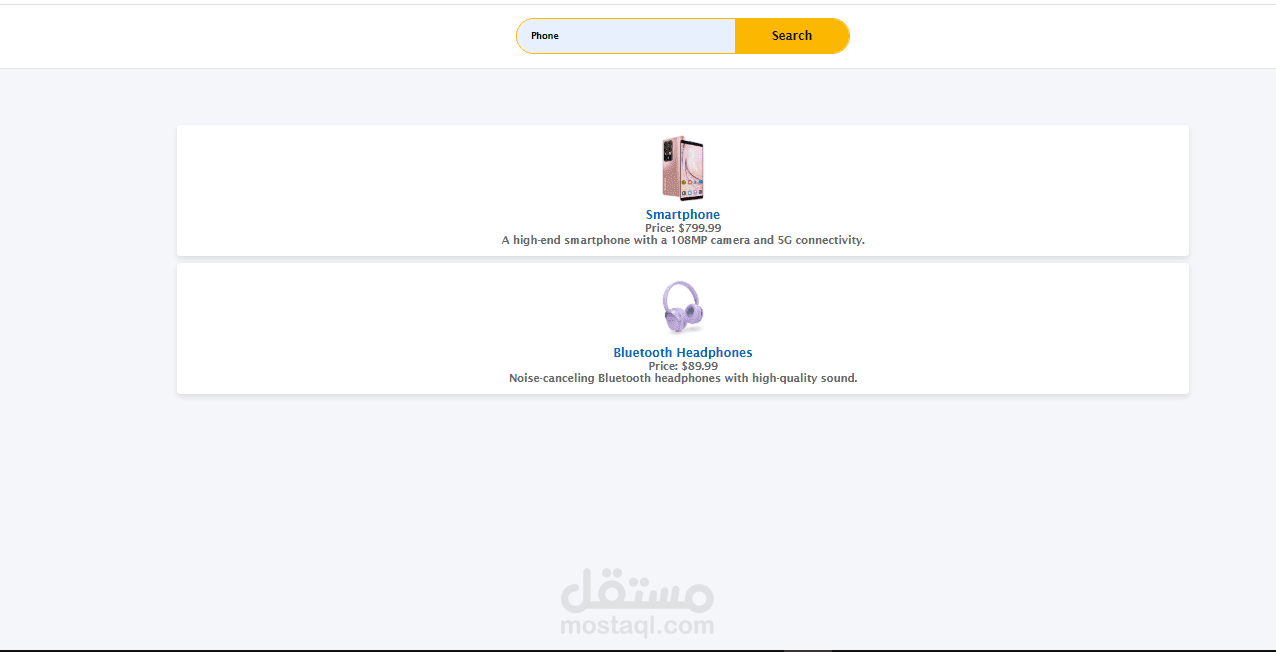Open the Smartphone title link

[683, 215]
